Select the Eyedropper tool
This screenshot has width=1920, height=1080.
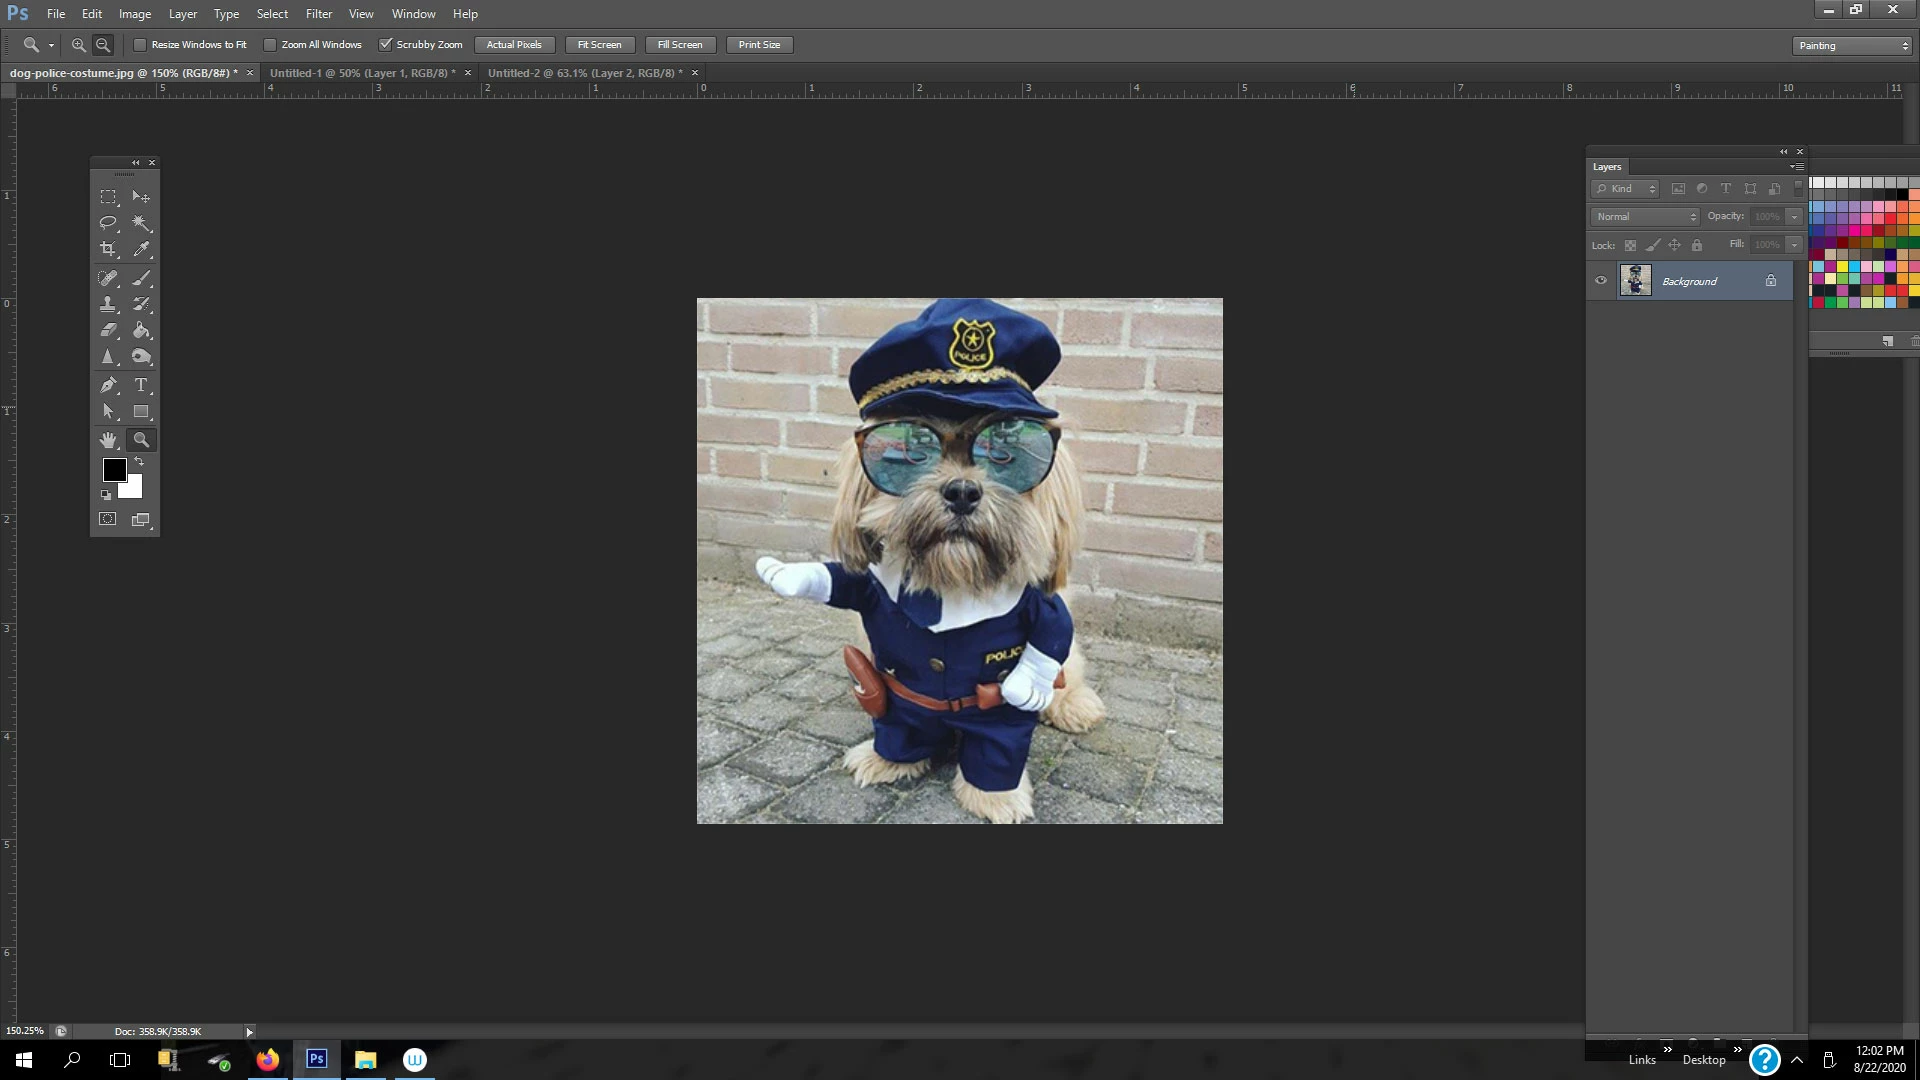[x=141, y=249]
